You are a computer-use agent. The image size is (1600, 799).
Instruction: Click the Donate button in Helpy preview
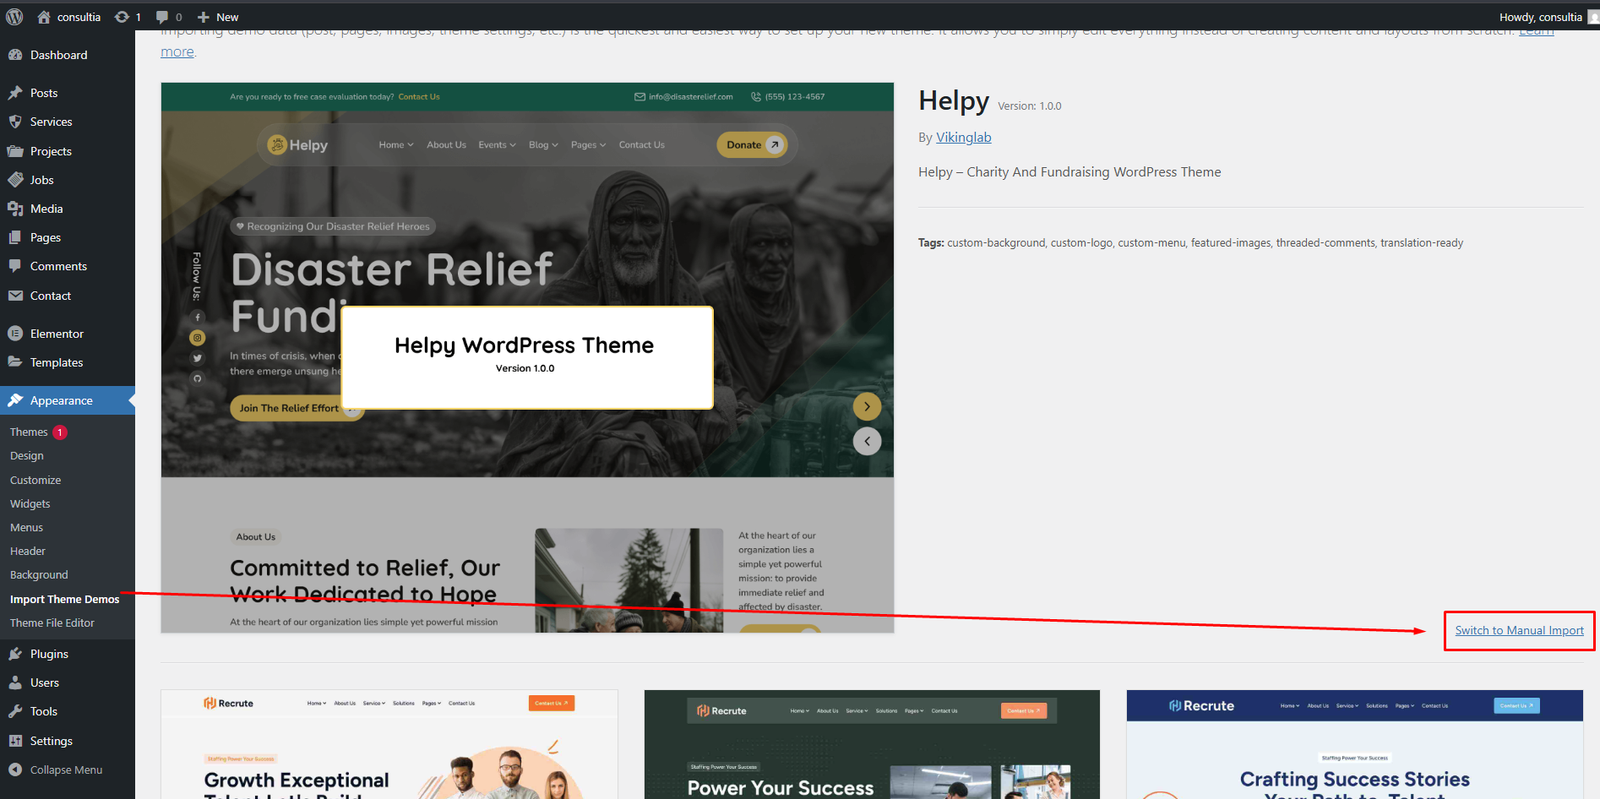tap(752, 145)
